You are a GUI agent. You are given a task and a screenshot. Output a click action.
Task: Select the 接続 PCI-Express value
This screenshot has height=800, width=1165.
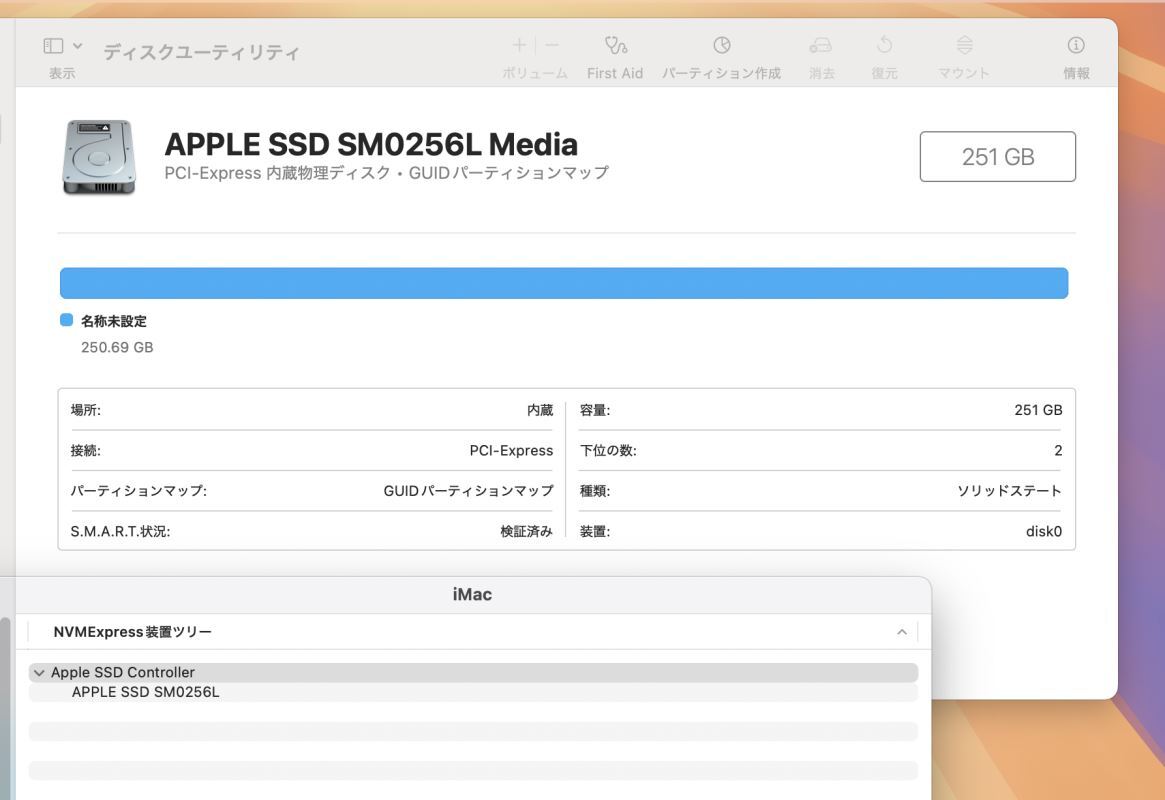[511, 450]
